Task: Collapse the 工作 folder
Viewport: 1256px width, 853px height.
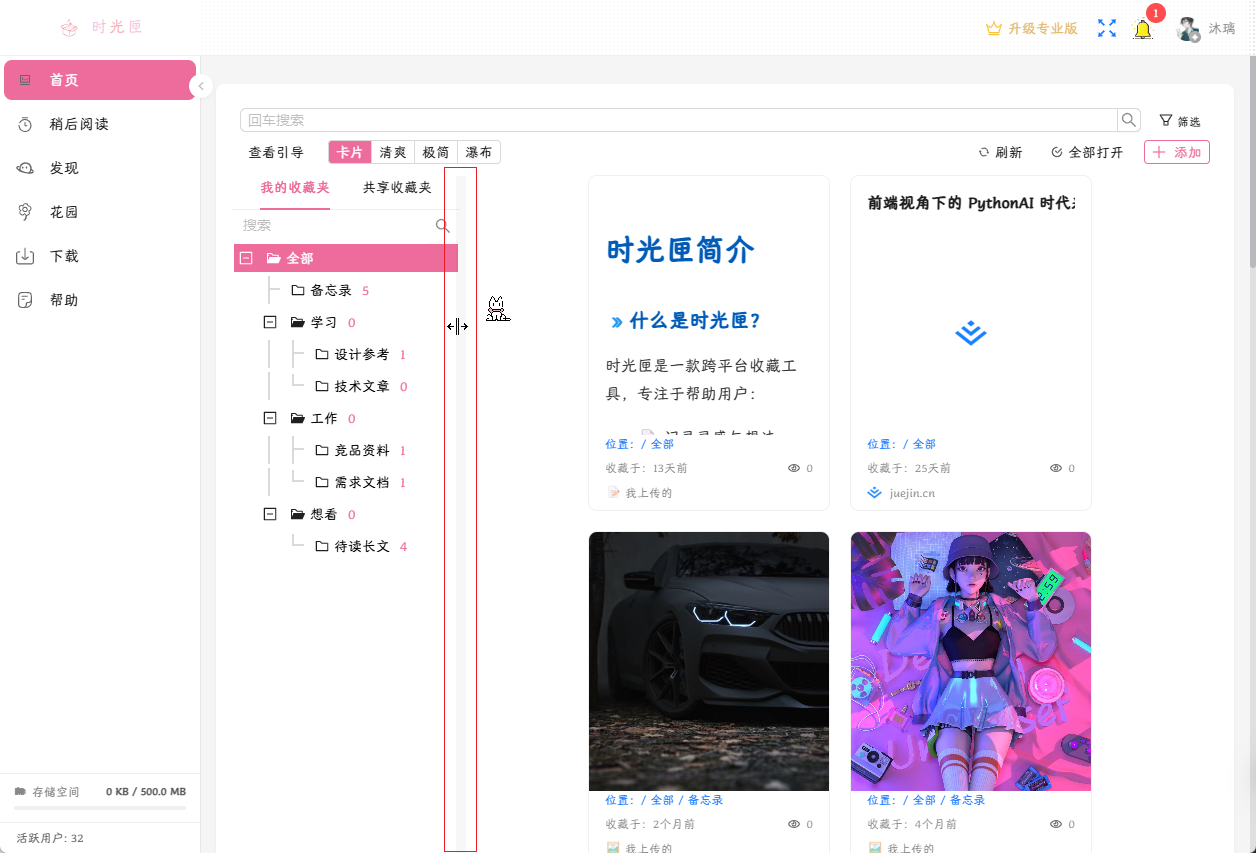Action: coord(269,418)
